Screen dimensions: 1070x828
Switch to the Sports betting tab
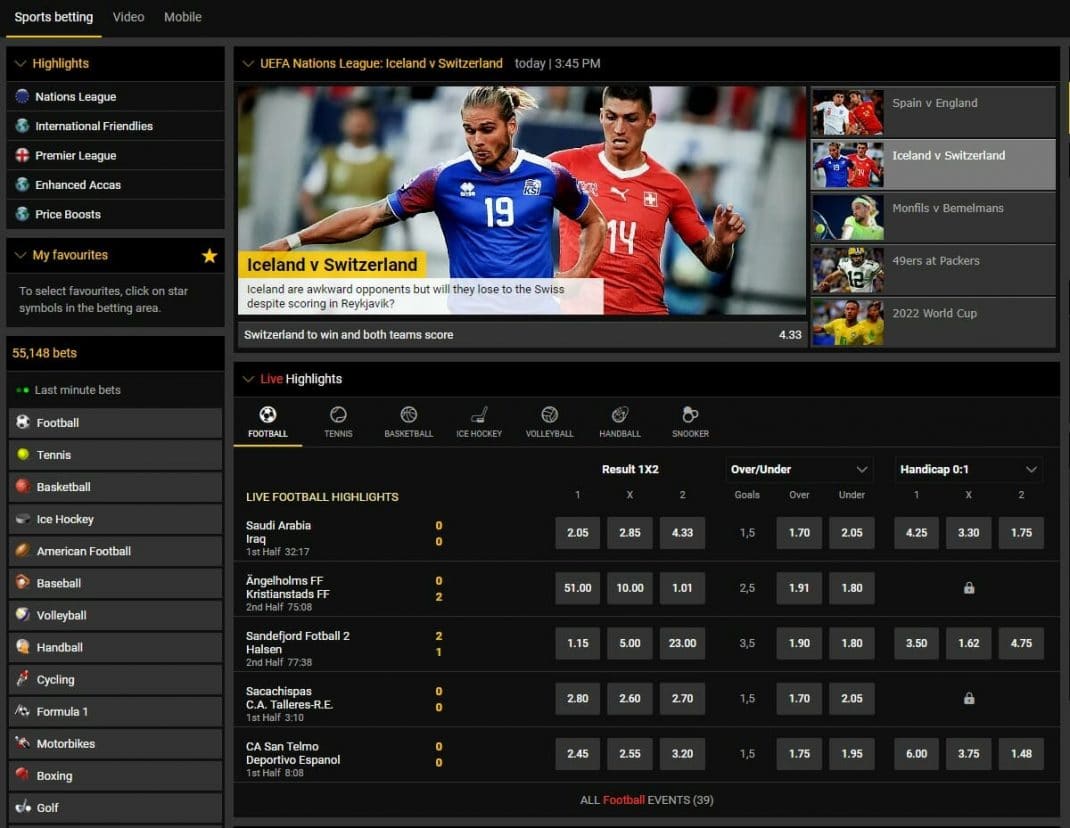[54, 17]
